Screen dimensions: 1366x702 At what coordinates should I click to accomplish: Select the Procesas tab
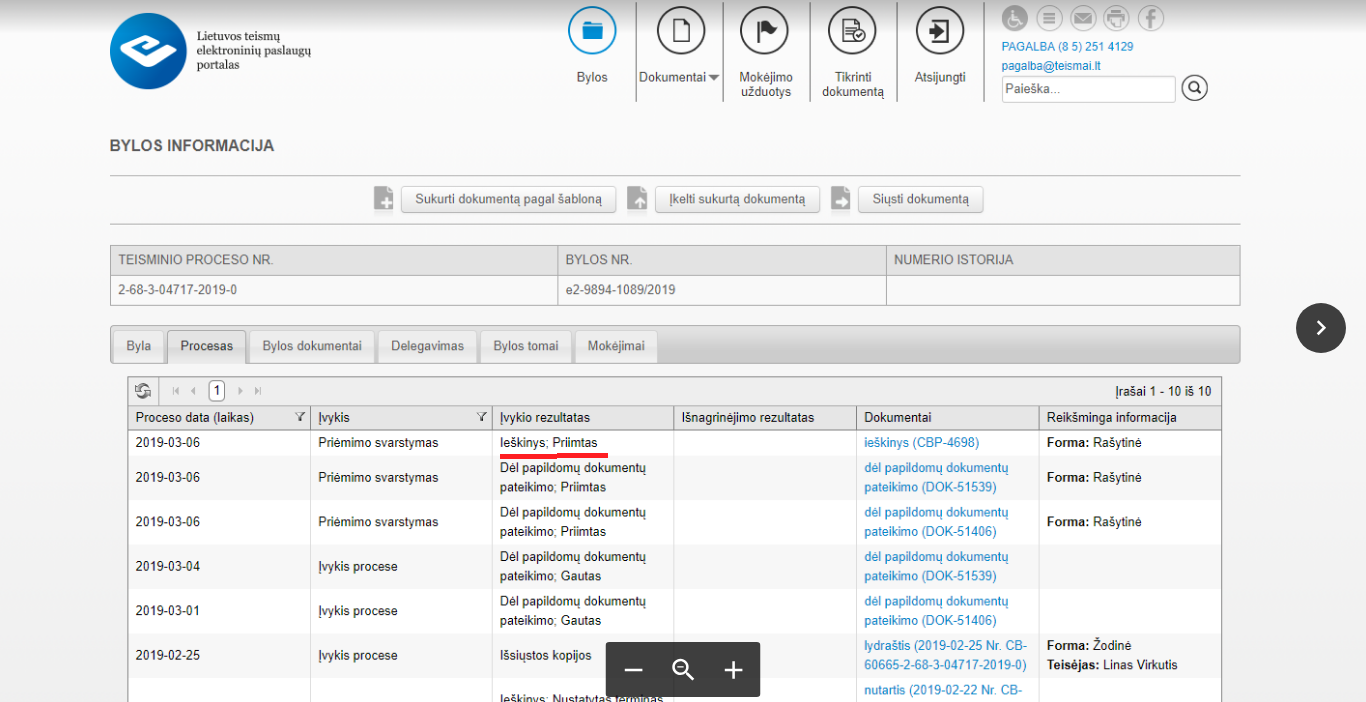click(x=207, y=346)
